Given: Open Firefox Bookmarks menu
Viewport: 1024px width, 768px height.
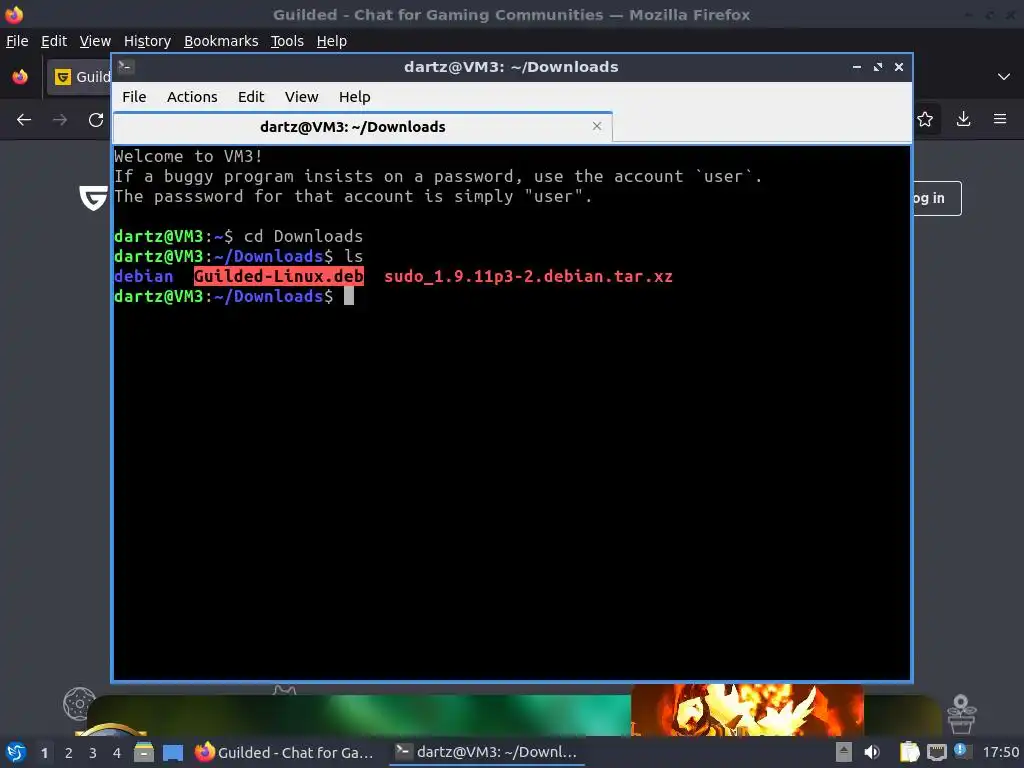Looking at the screenshot, I should [221, 40].
